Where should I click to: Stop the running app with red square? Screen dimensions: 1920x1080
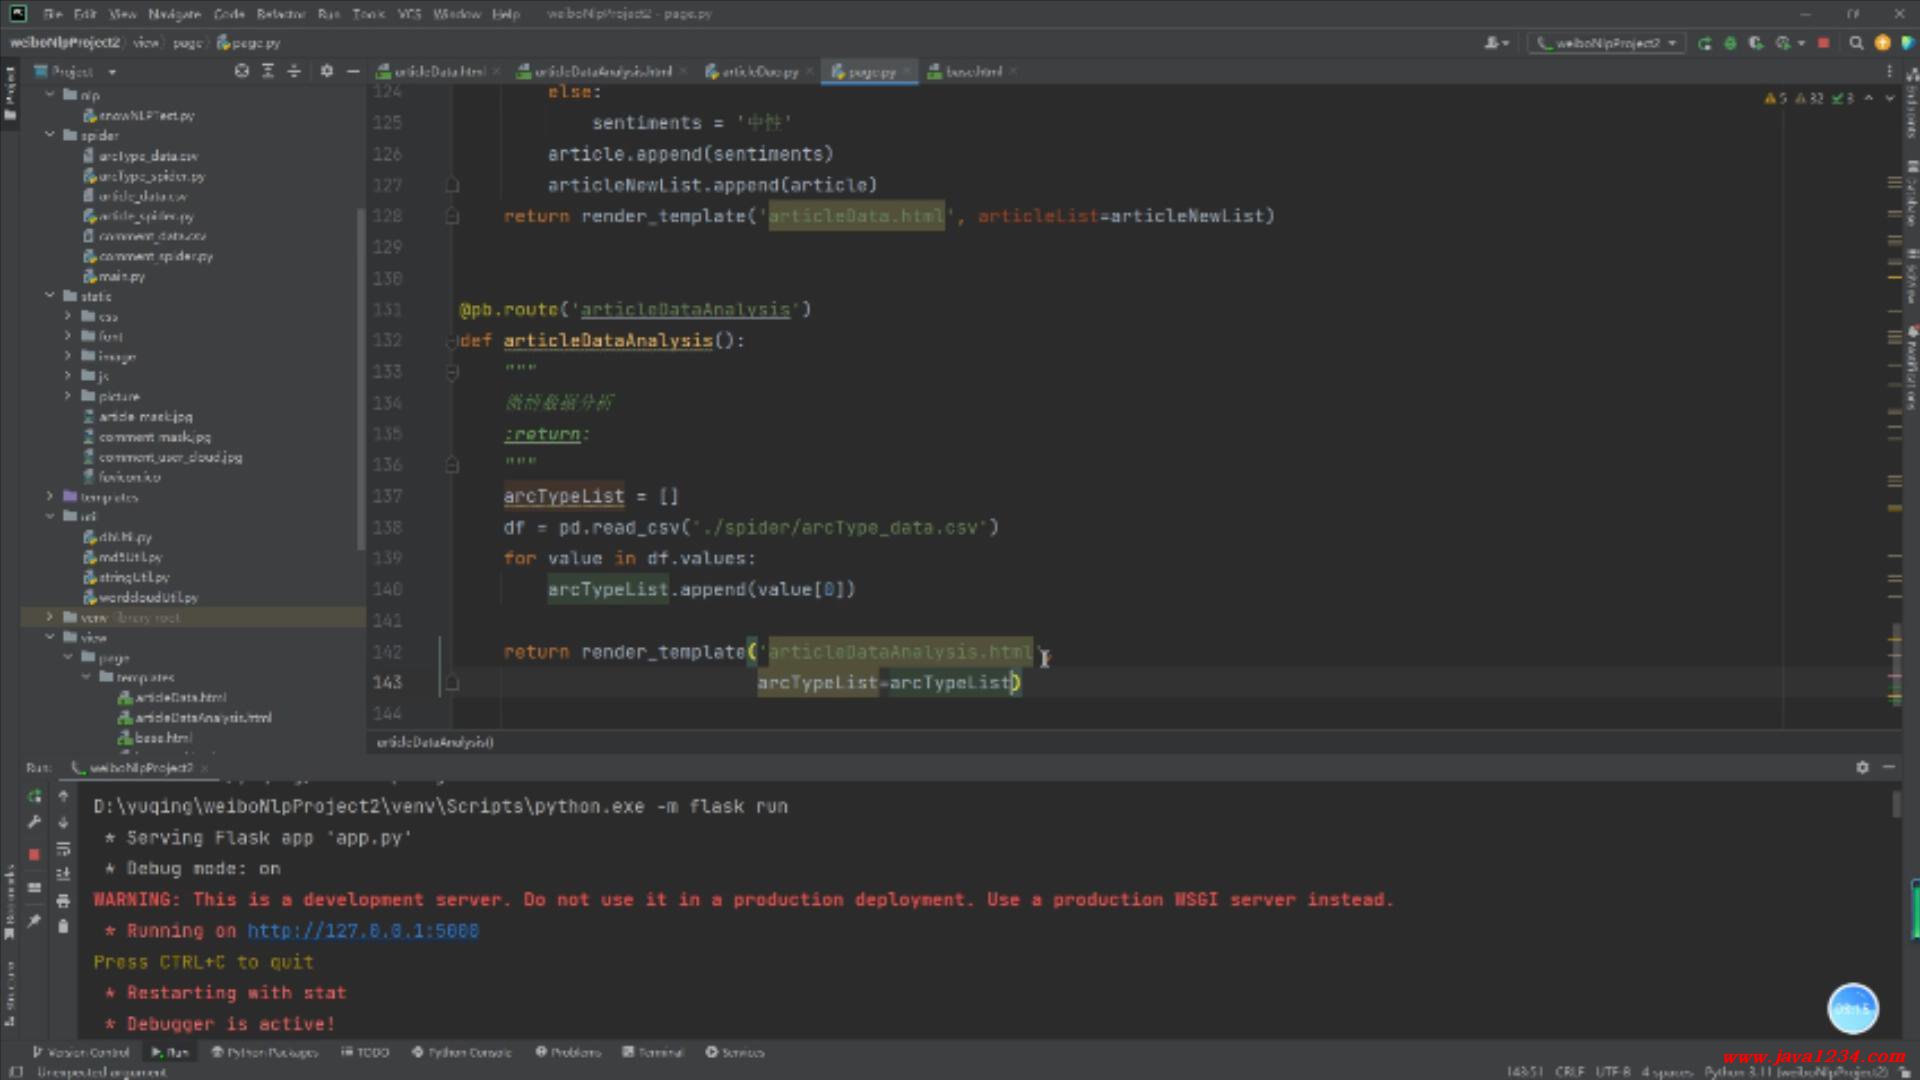tap(1823, 43)
